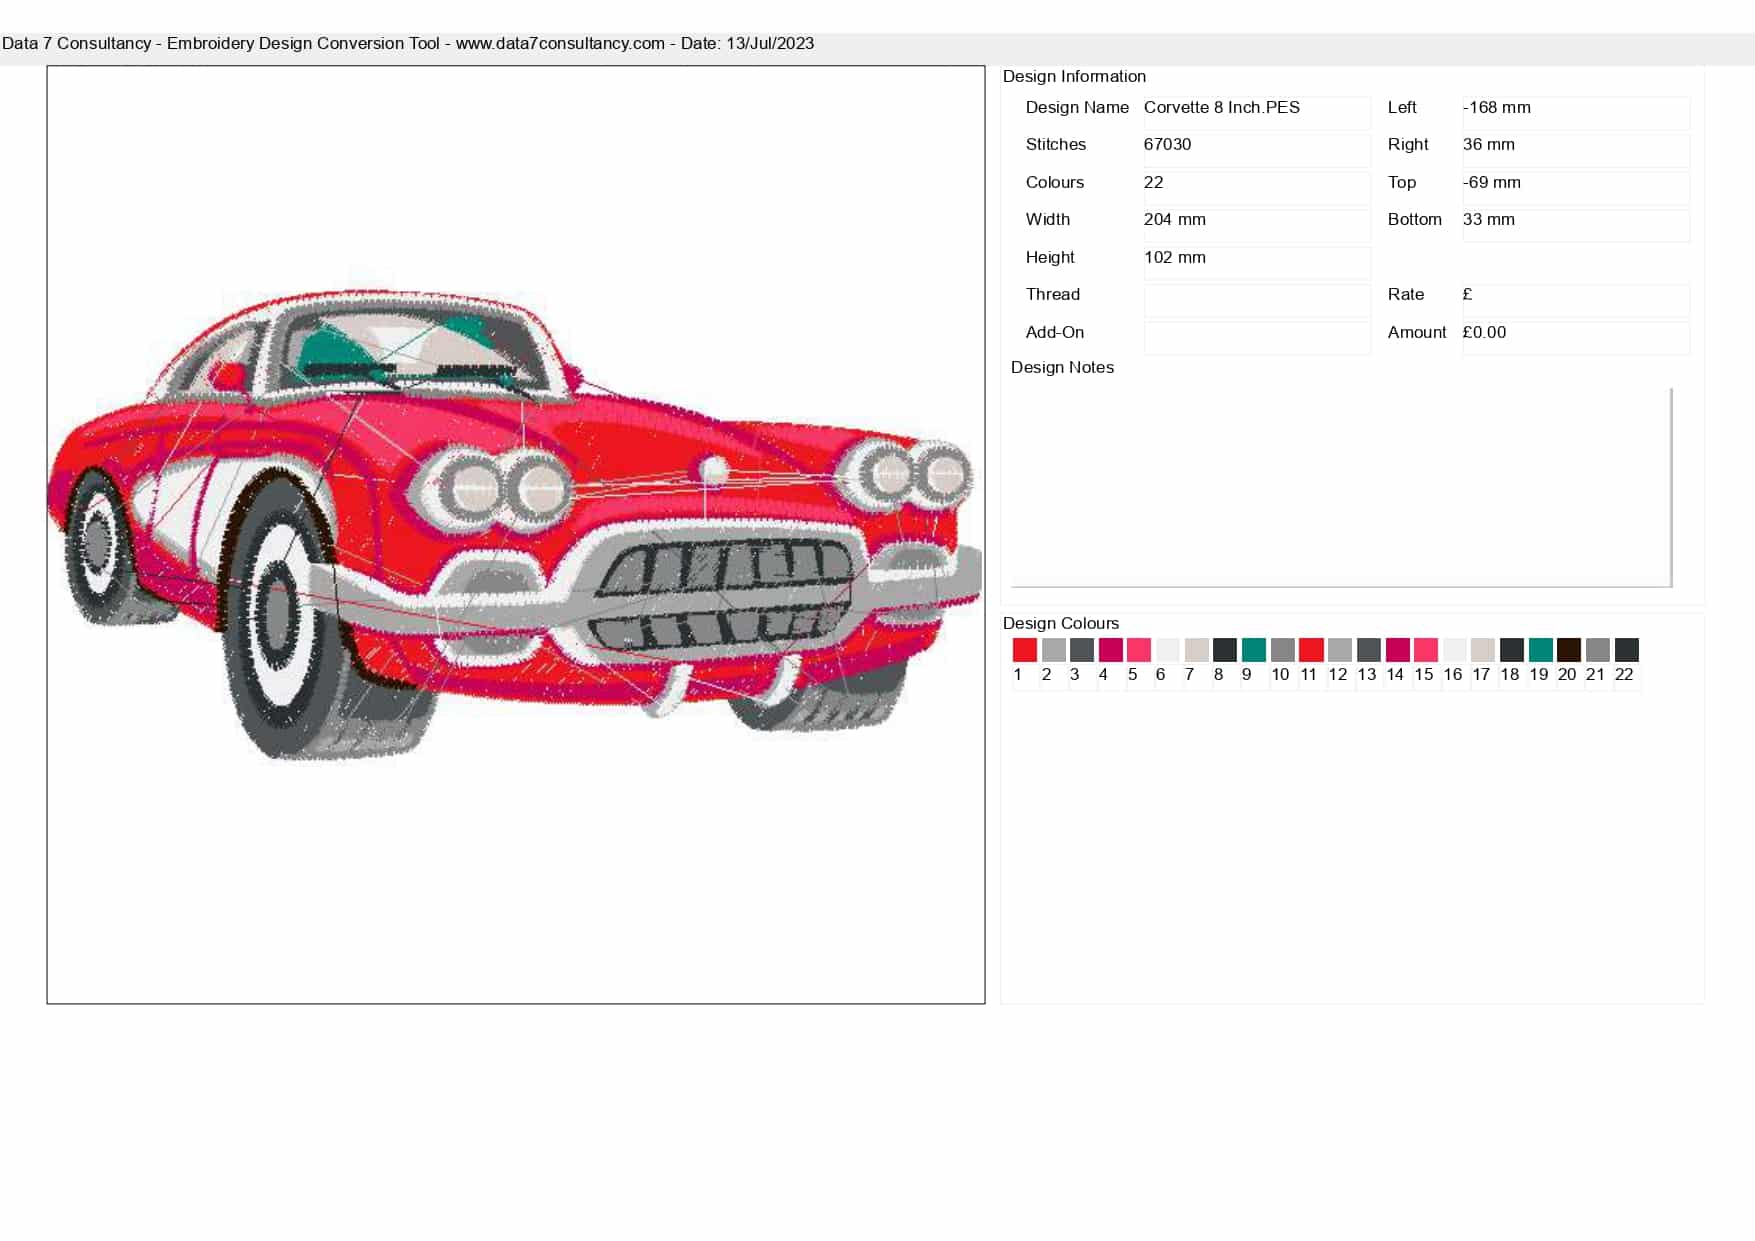The image size is (1755, 1241).
Task: Select beige colour swatch number 17
Action: 1483,650
